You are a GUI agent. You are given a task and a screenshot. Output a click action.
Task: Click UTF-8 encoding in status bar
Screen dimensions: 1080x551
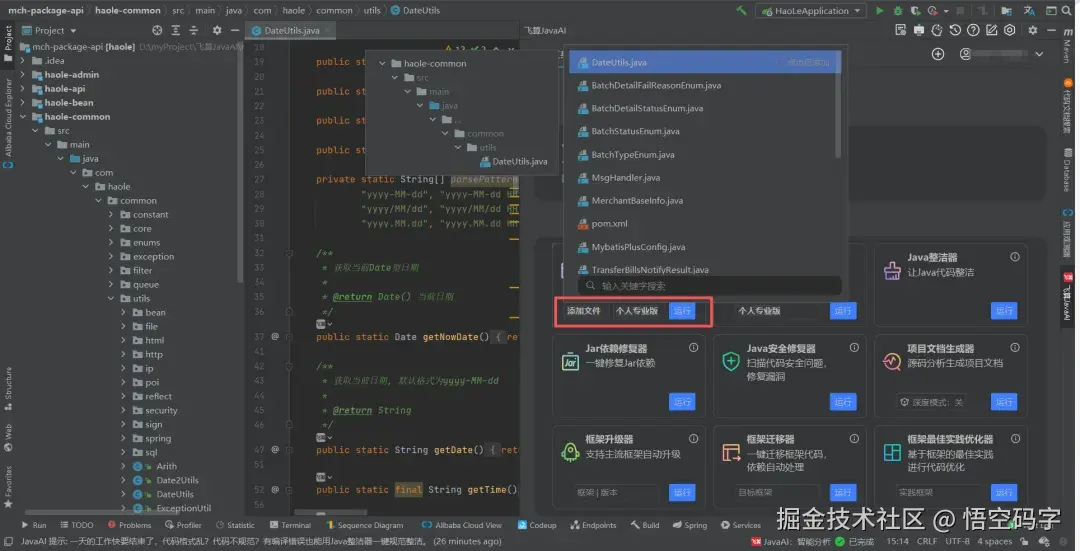pos(957,541)
